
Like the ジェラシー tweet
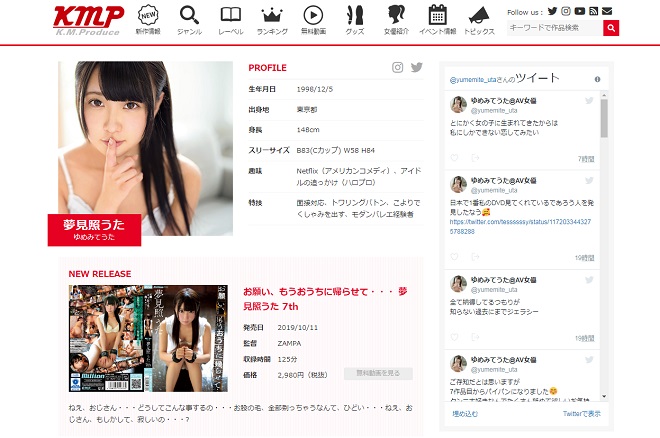(454, 337)
